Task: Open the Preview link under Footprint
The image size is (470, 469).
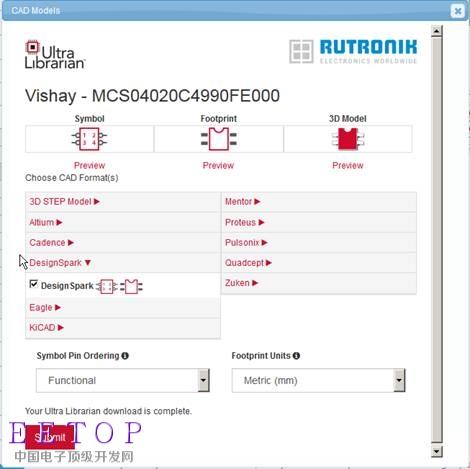Action: (218, 165)
